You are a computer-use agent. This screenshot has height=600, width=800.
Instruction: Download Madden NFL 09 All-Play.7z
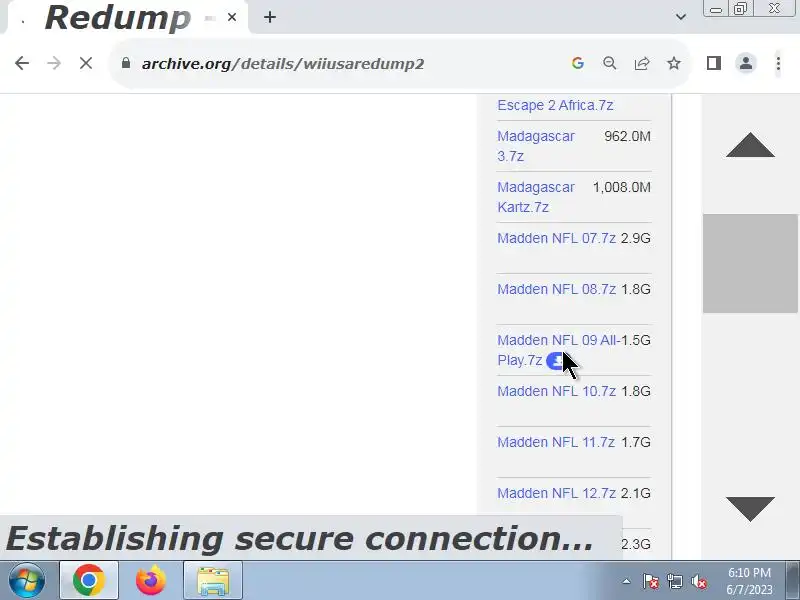[x=558, y=350]
